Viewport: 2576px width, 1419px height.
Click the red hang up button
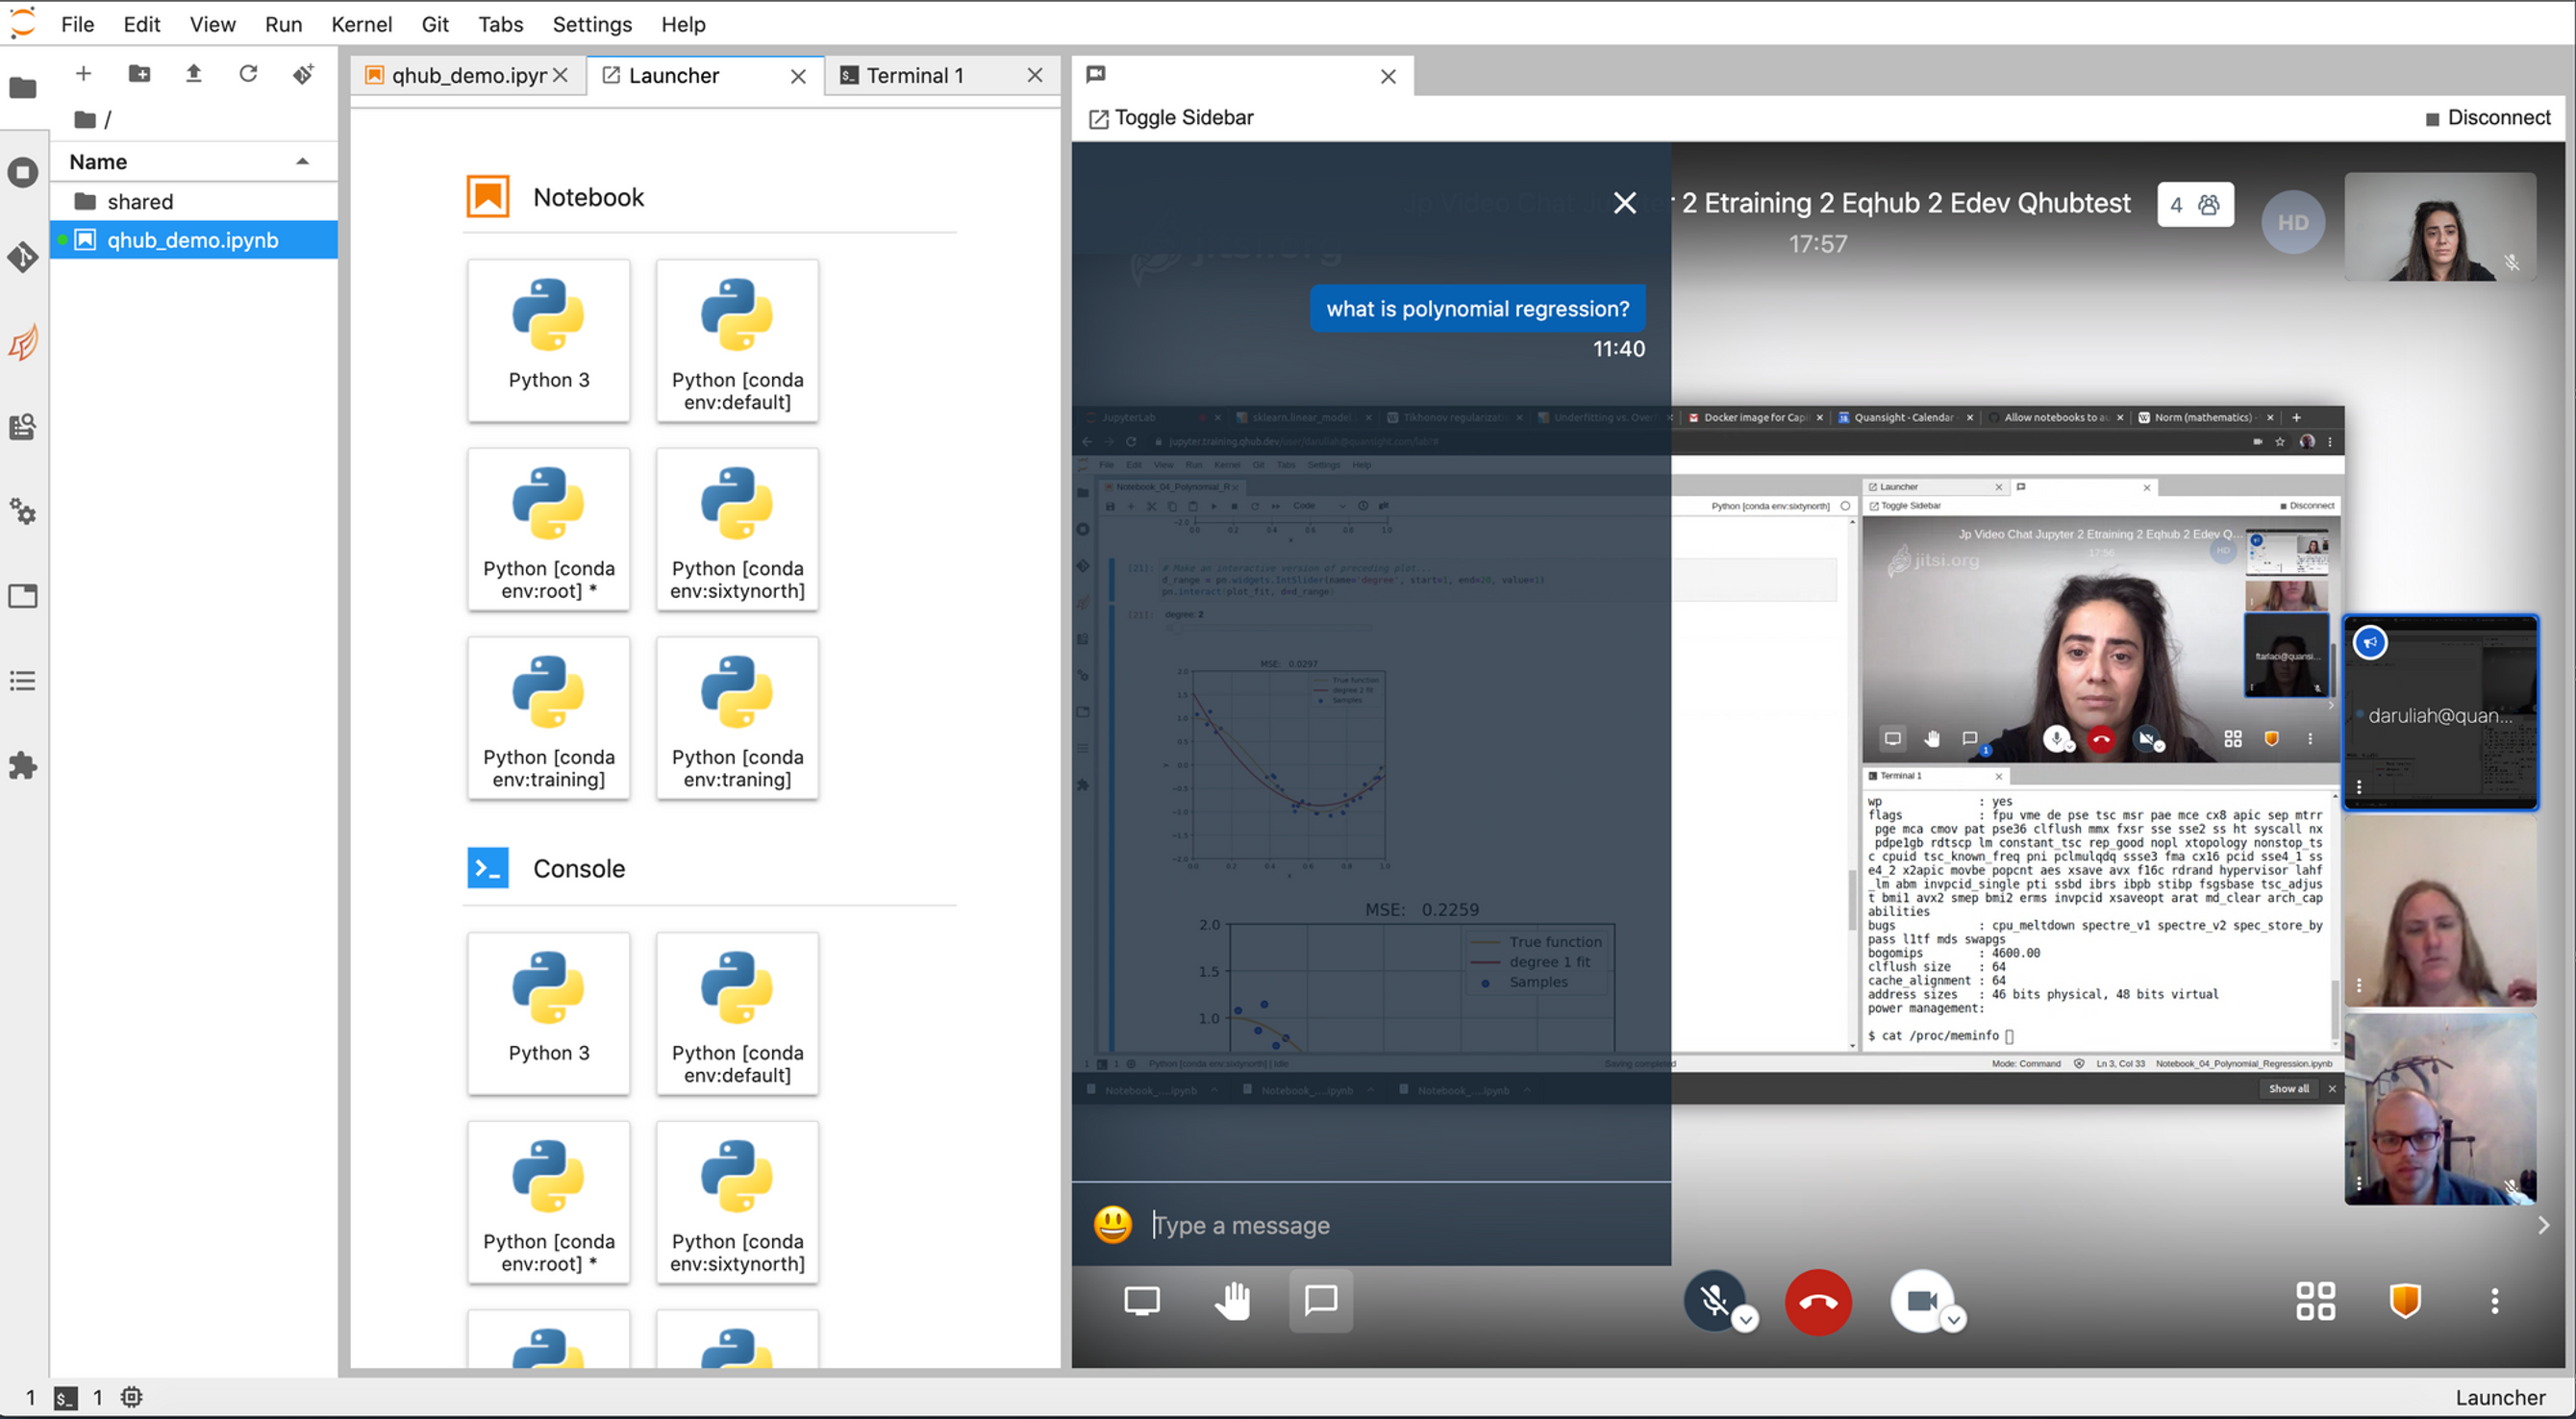pos(1817,1302)
